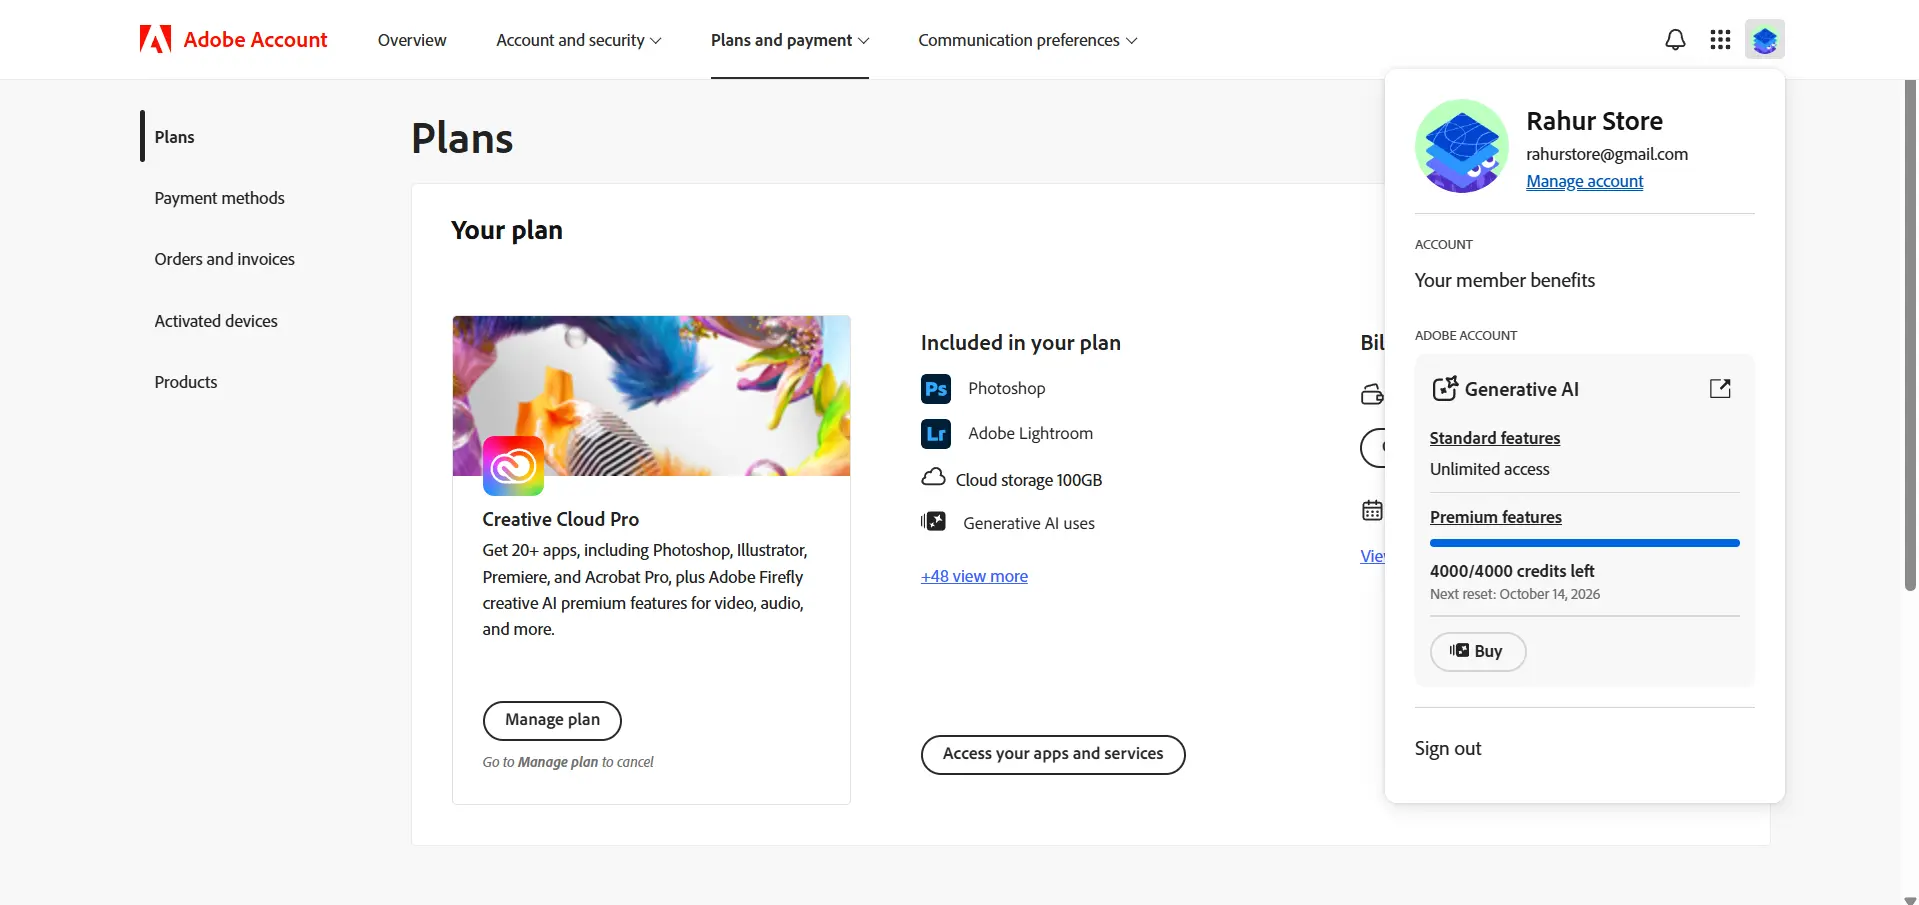Click the Creative Cloud logo icon
Viewport: 1919px width, 905px height.
(x=513, y=466)
